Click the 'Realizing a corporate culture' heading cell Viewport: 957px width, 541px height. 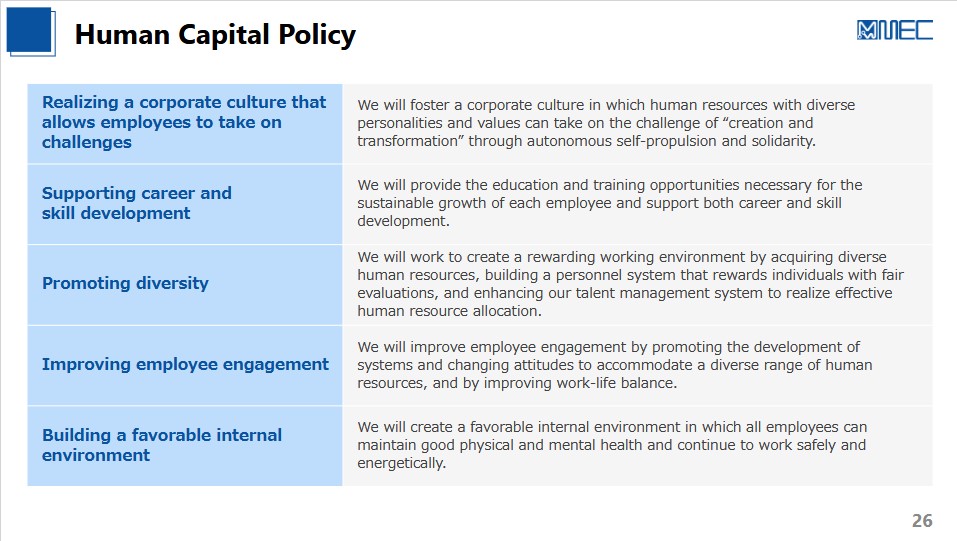pos(184,123)
